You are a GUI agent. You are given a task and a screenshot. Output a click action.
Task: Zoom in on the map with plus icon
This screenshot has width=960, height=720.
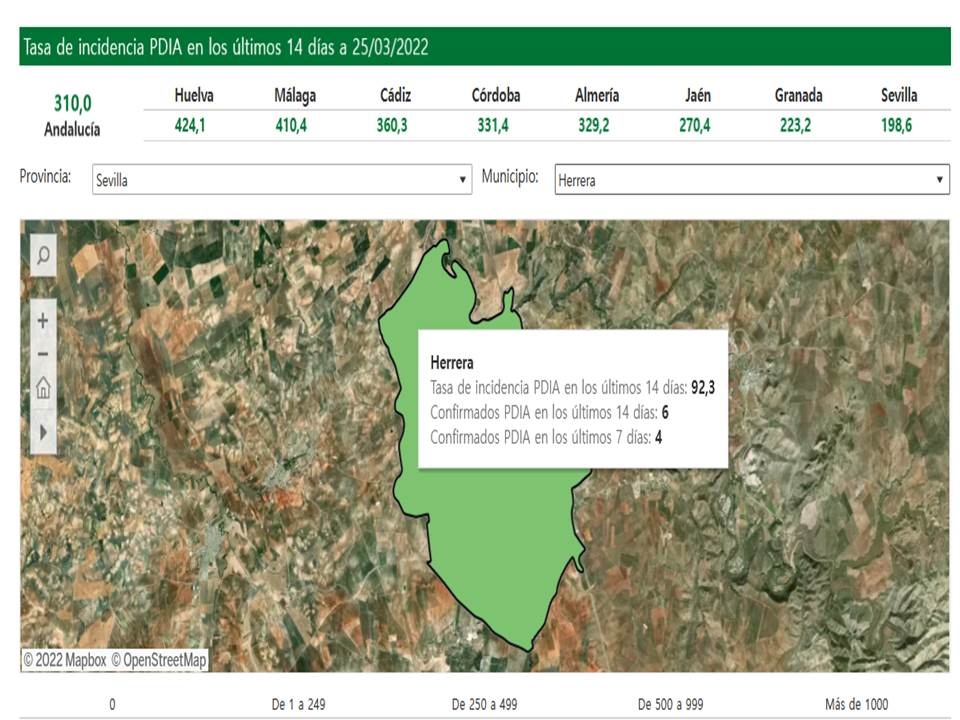[x=41, y=321]
